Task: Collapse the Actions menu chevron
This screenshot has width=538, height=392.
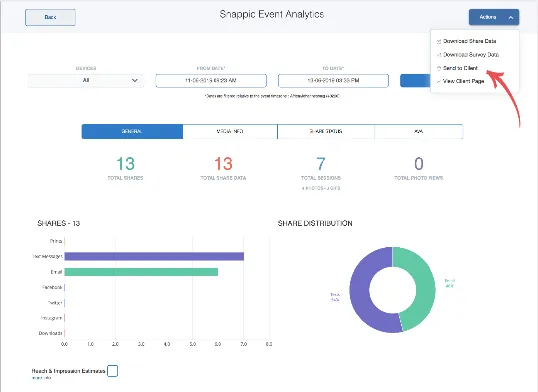Action: 511,17
